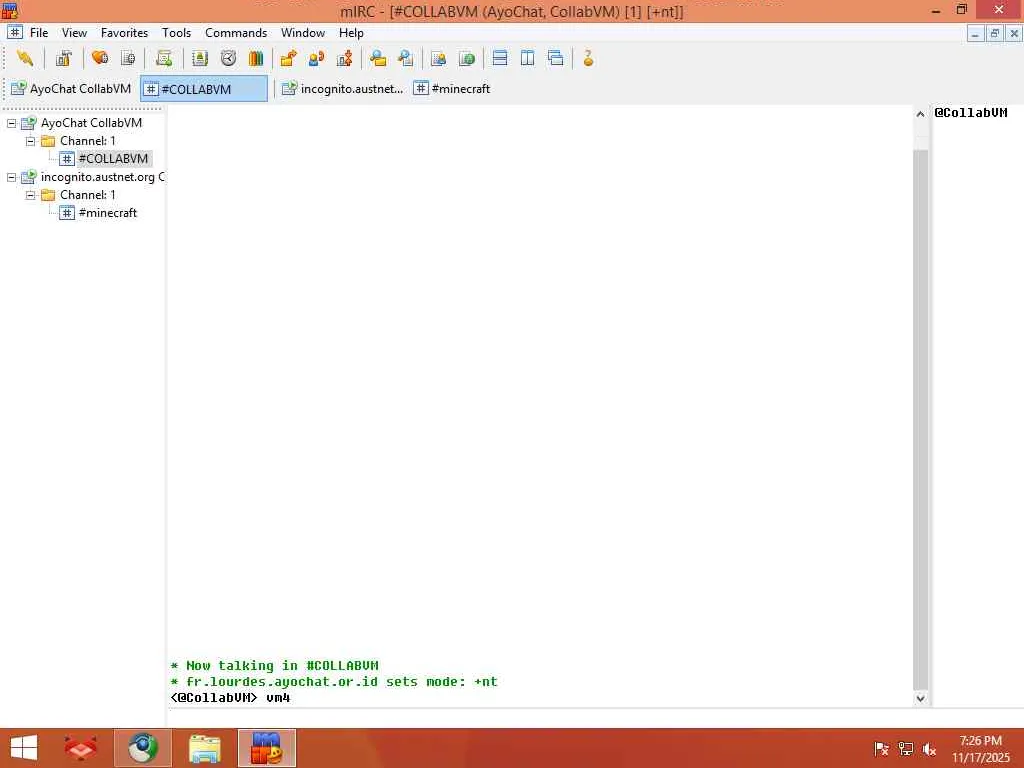Click the mIRC icon in the title bar
The height and width of the screenshot is (768, 1024).
point(10,10)
